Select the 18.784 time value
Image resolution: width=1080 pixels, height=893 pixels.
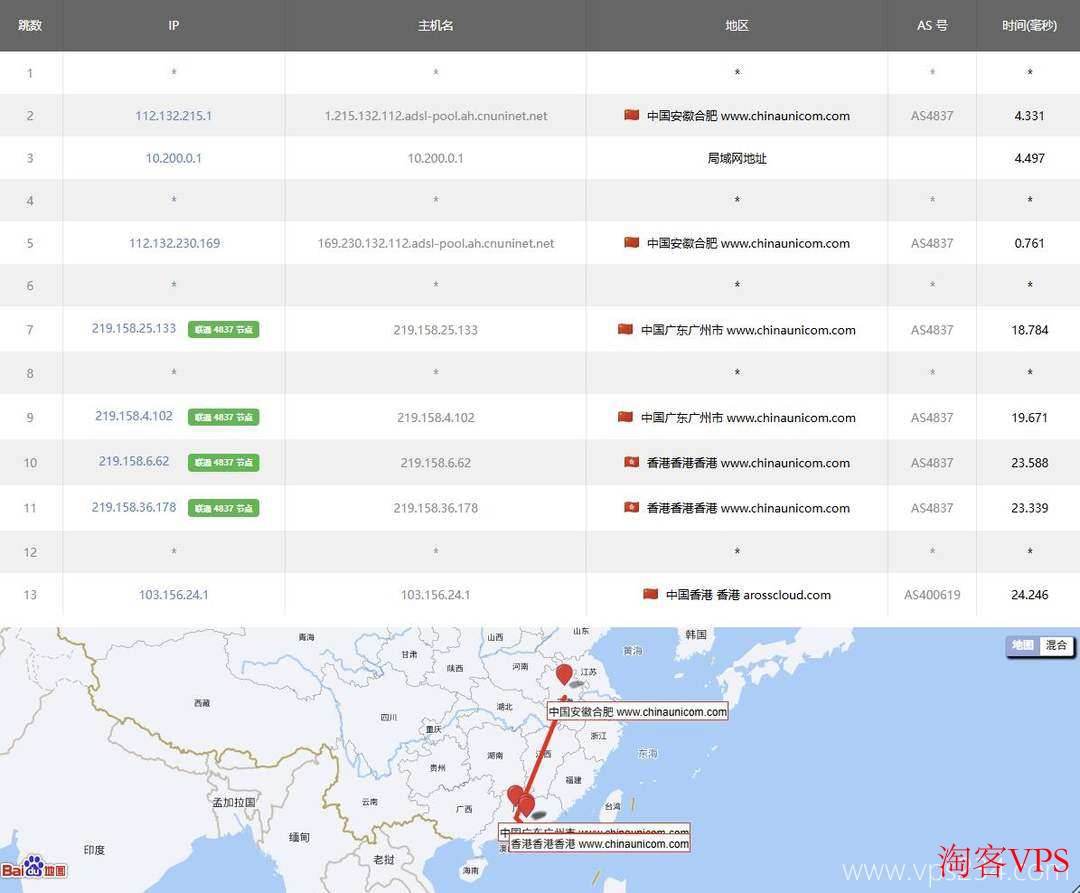coord(1029,330)
